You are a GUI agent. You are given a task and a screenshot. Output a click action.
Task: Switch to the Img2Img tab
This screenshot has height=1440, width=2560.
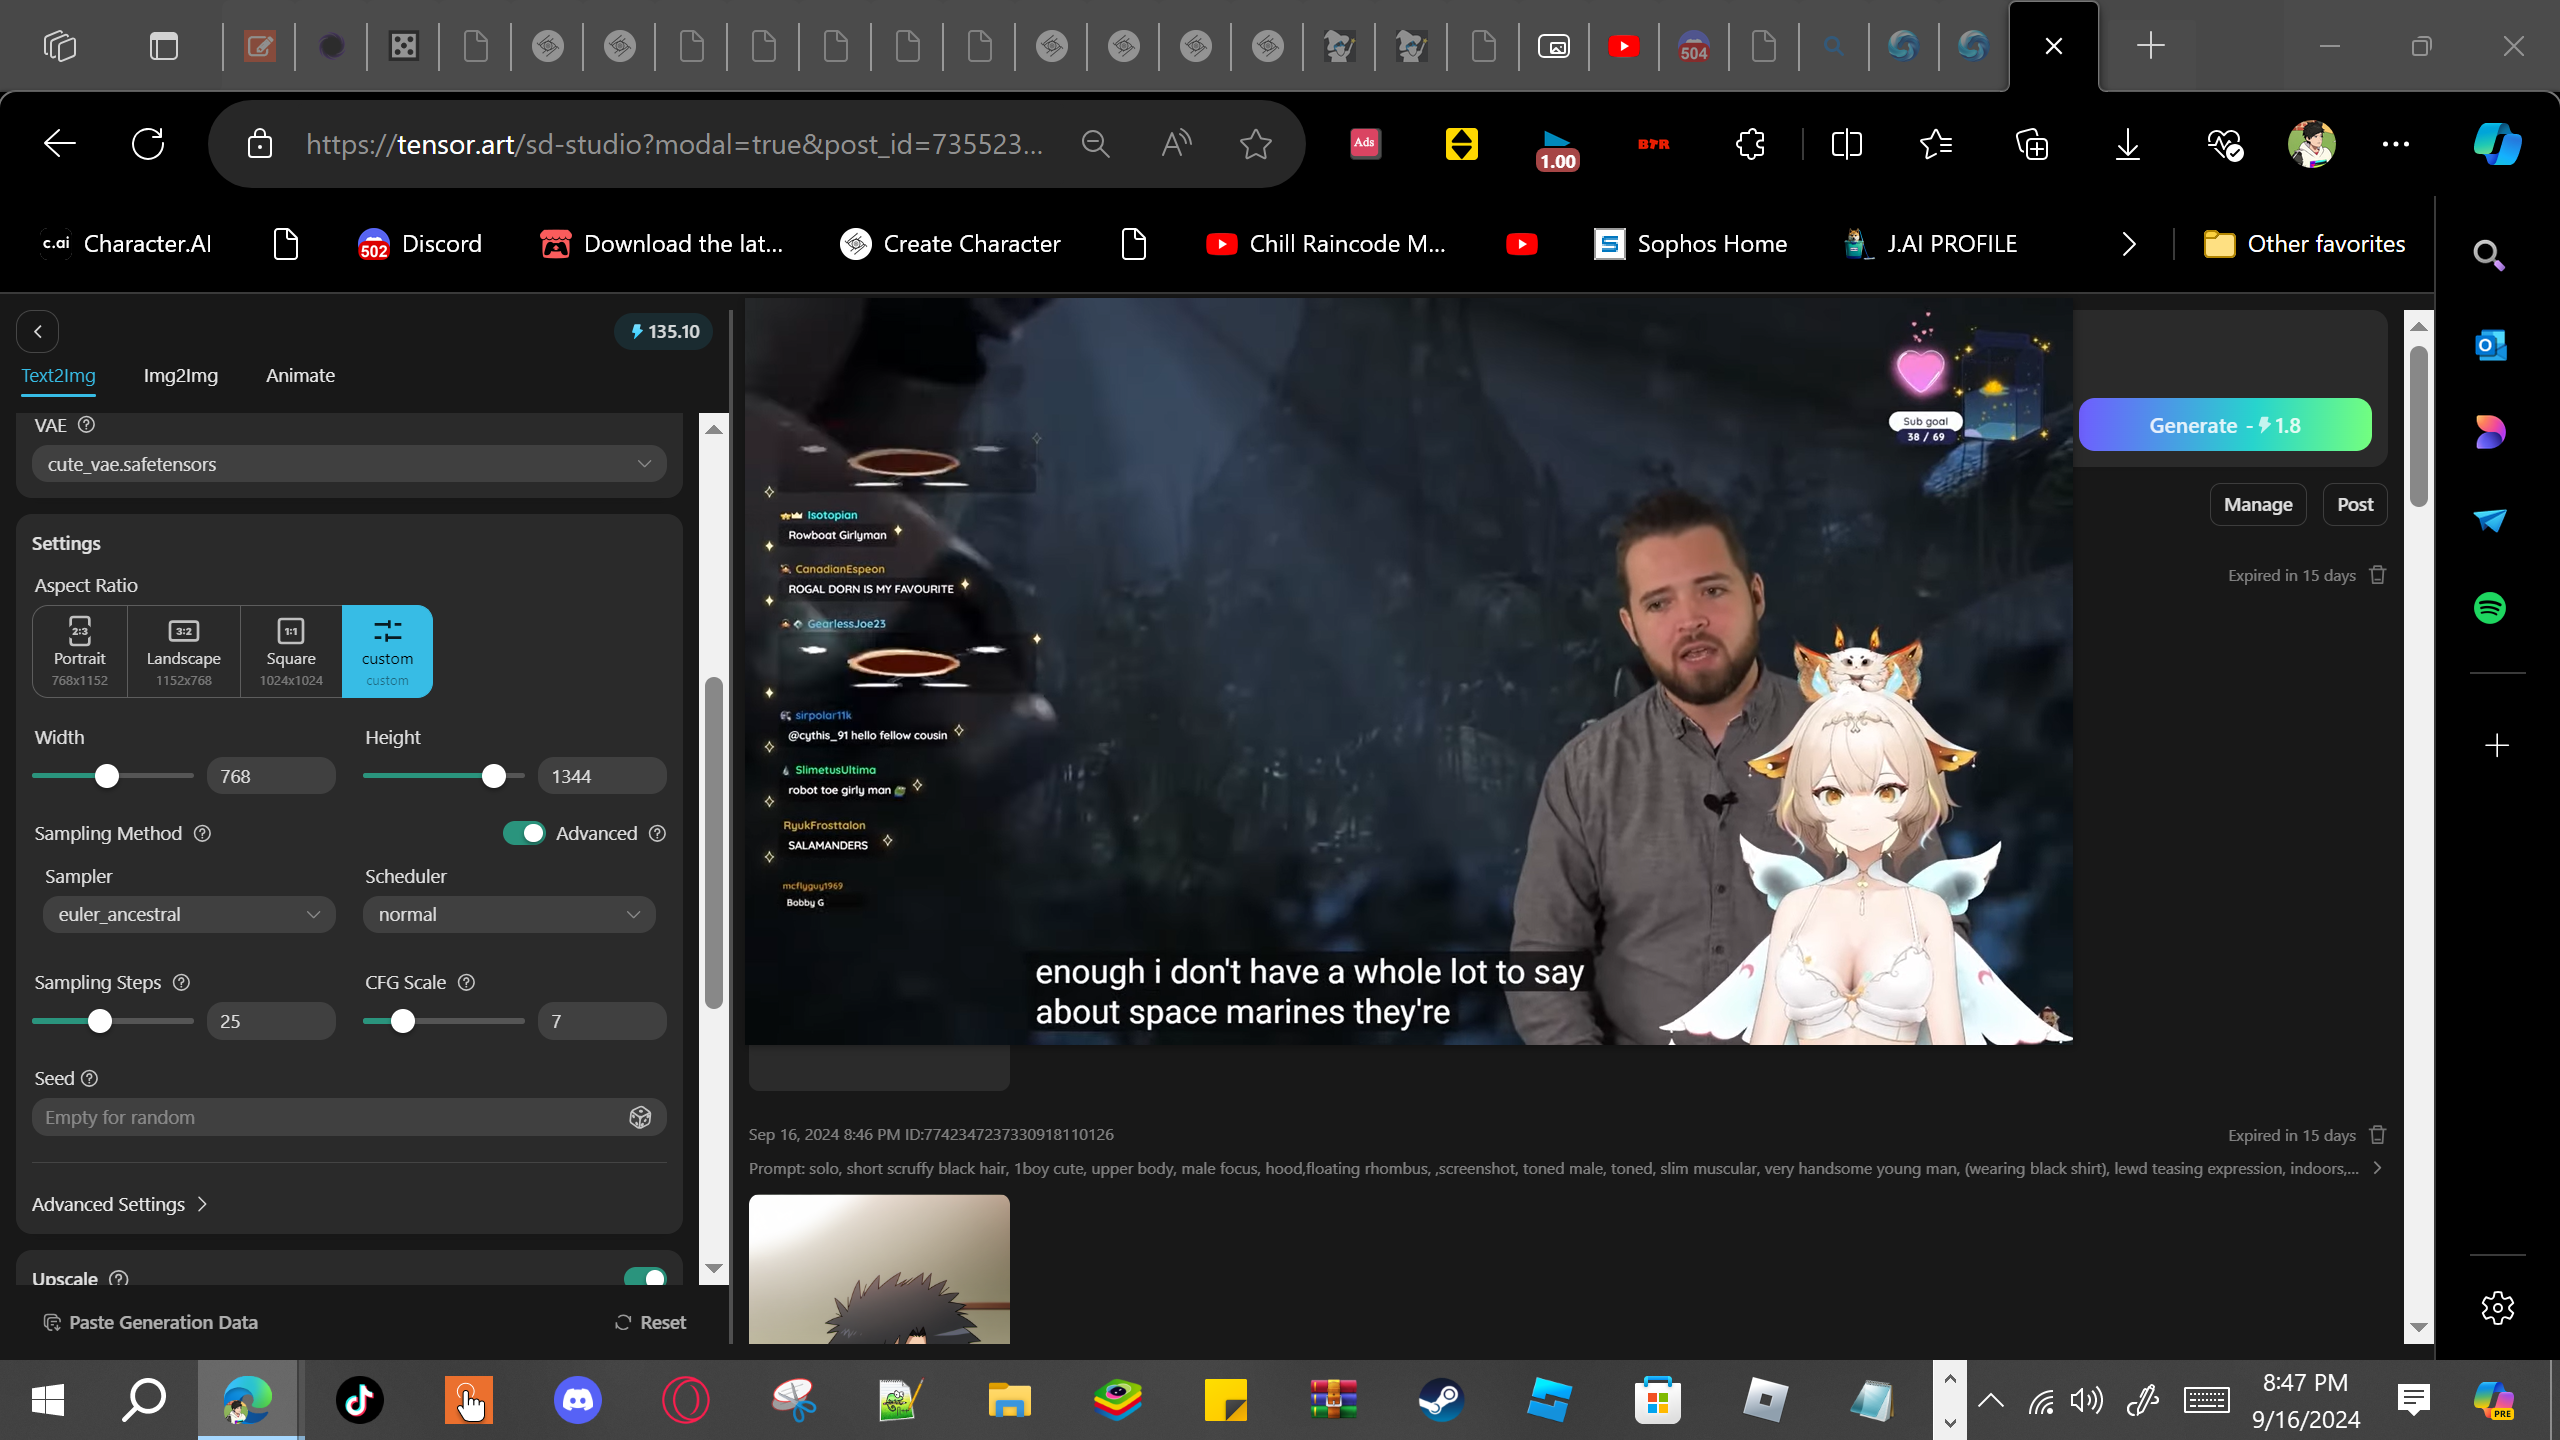180,376
